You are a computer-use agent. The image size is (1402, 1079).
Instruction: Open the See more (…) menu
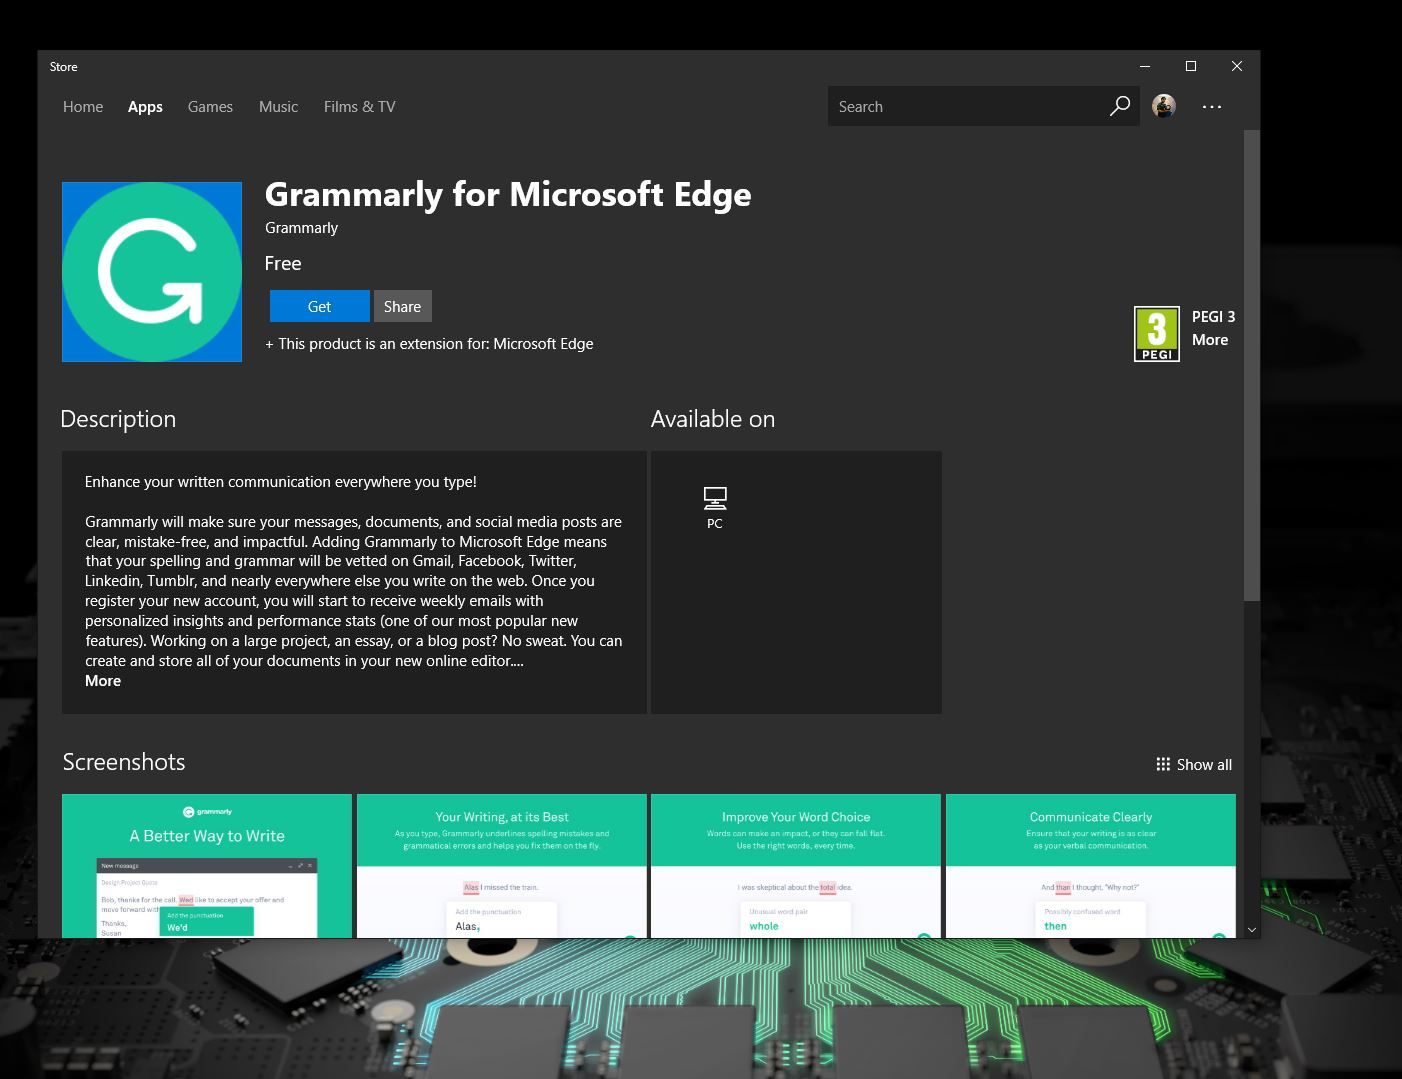pos(1212,106)
